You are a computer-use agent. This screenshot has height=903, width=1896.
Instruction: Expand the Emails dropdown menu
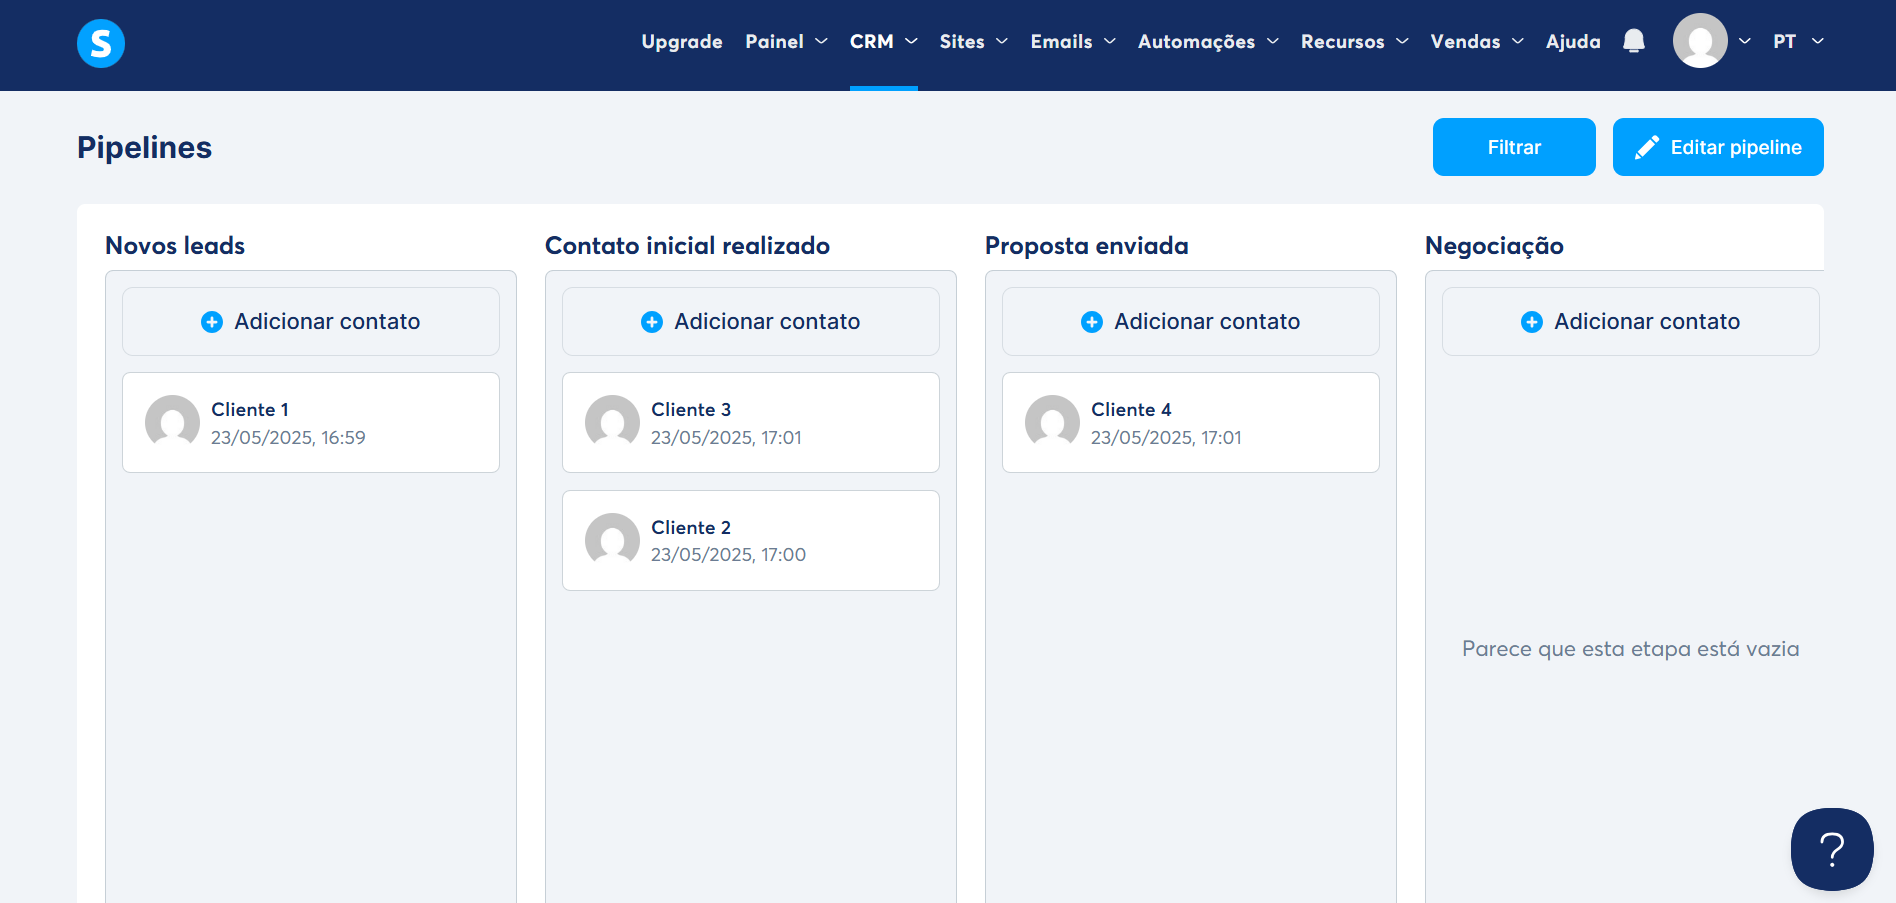point(1072,41)
